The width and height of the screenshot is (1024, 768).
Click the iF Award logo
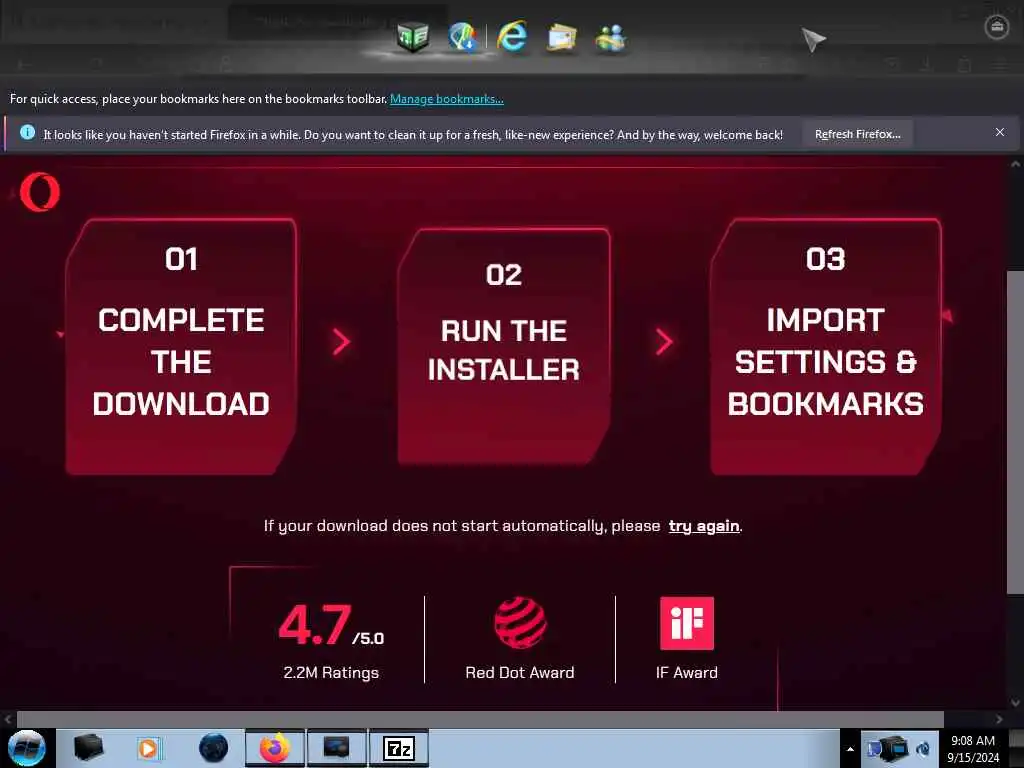tap(686, 623)
